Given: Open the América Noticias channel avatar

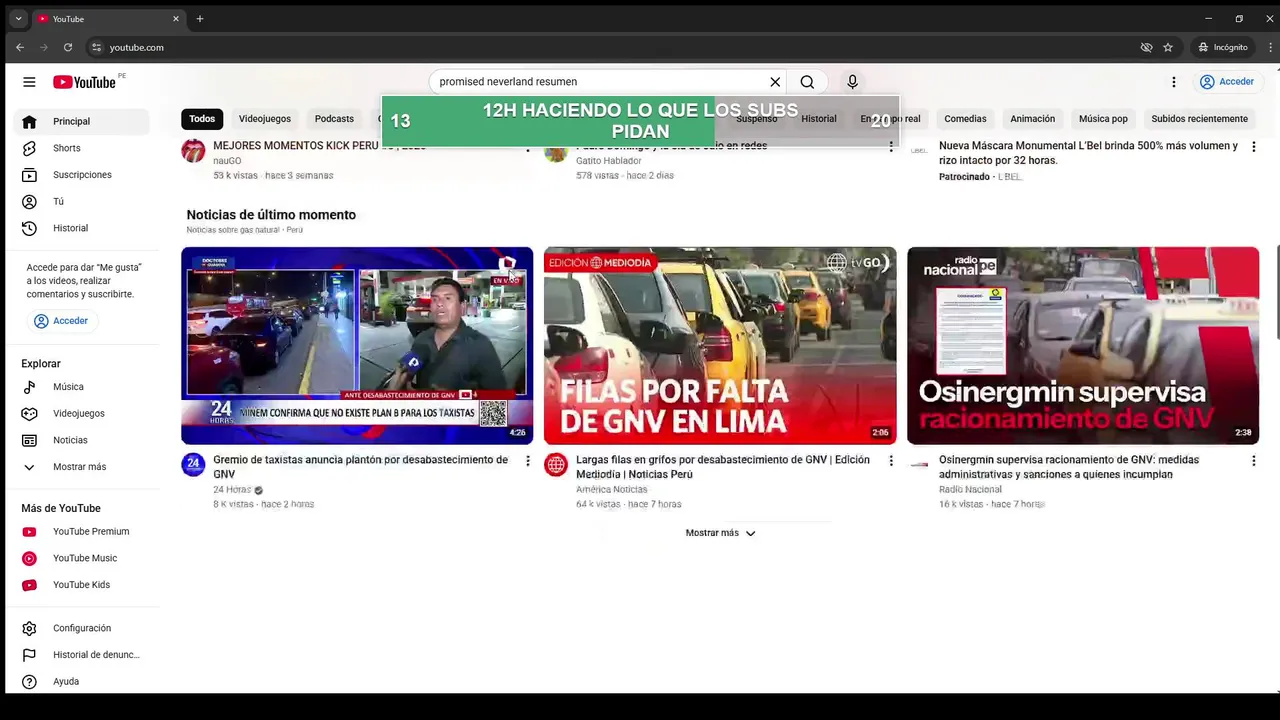Looking at the screenshot, I should (x=556, y=465).
